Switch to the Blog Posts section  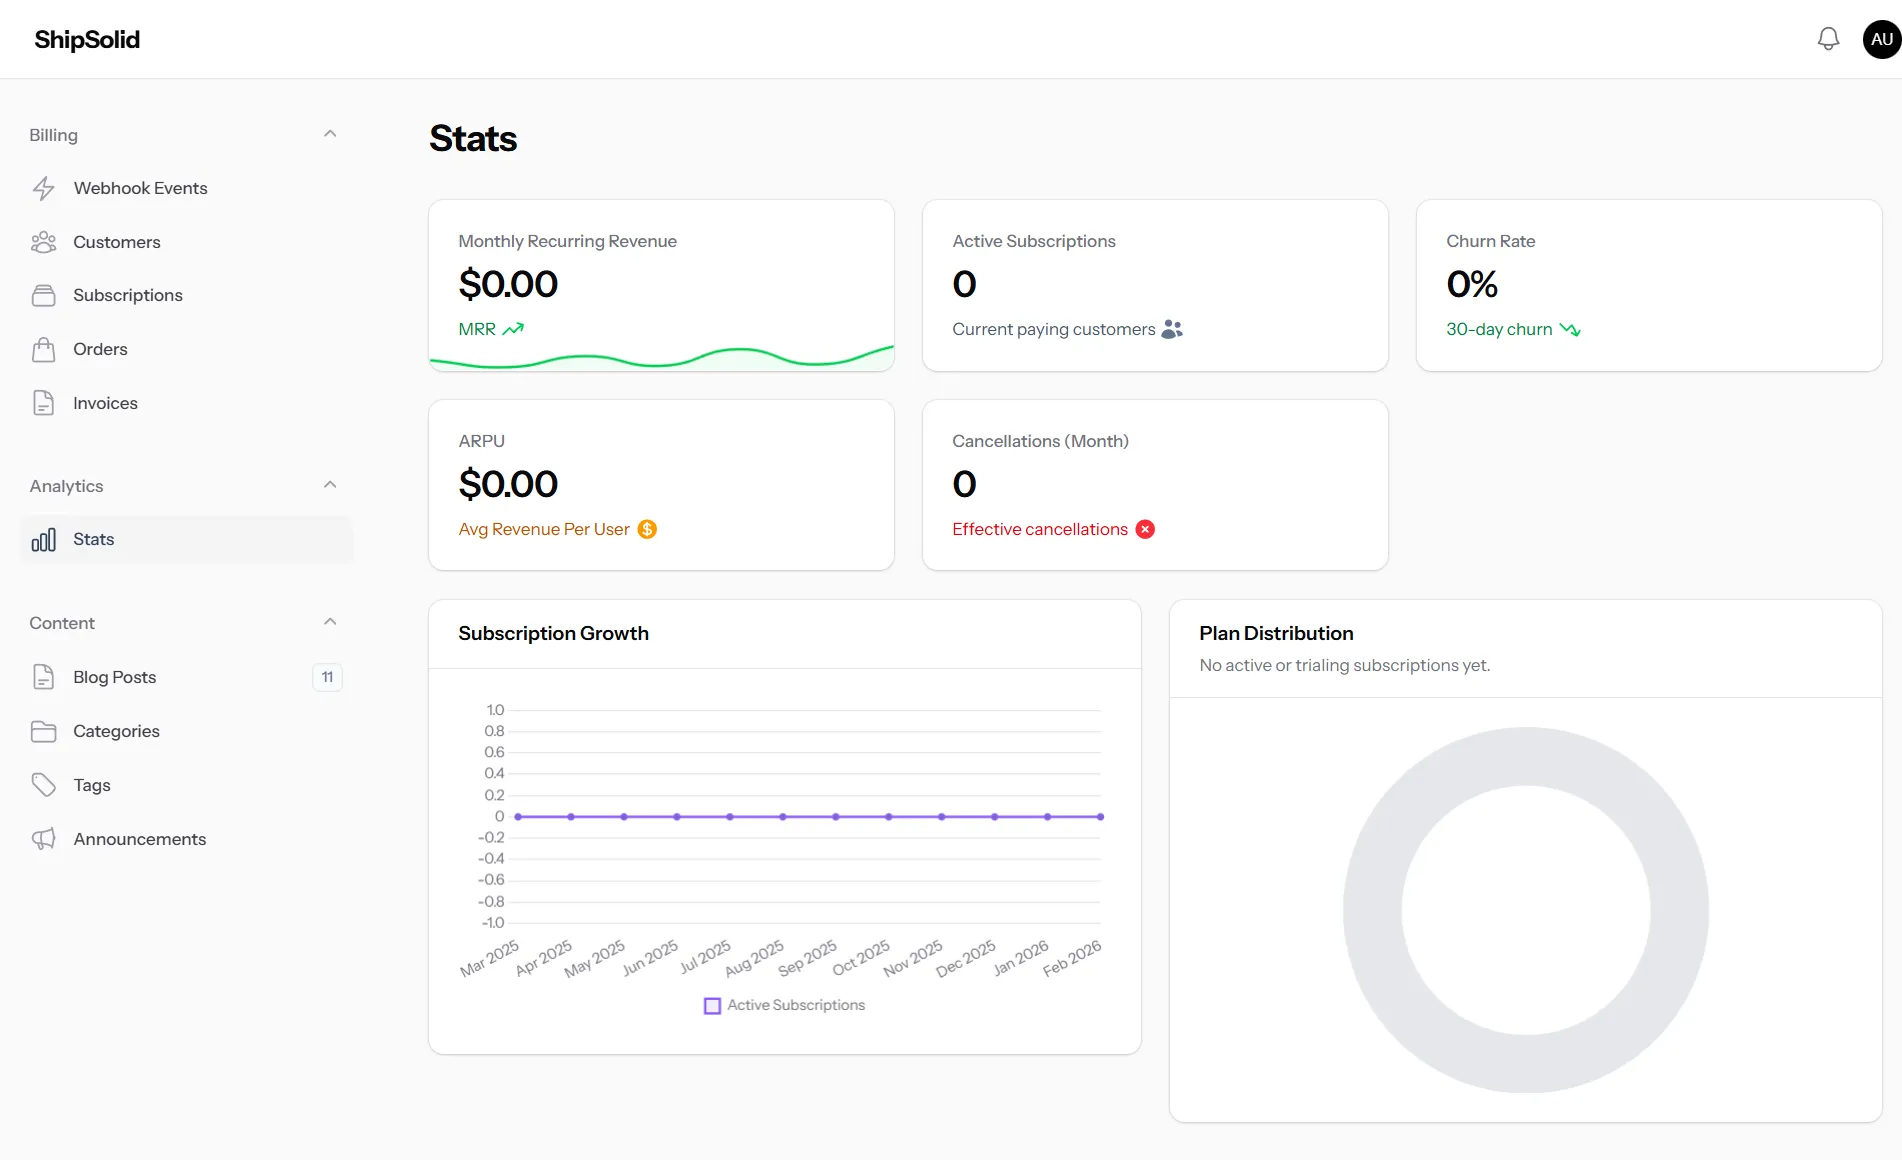pos(114,677)
